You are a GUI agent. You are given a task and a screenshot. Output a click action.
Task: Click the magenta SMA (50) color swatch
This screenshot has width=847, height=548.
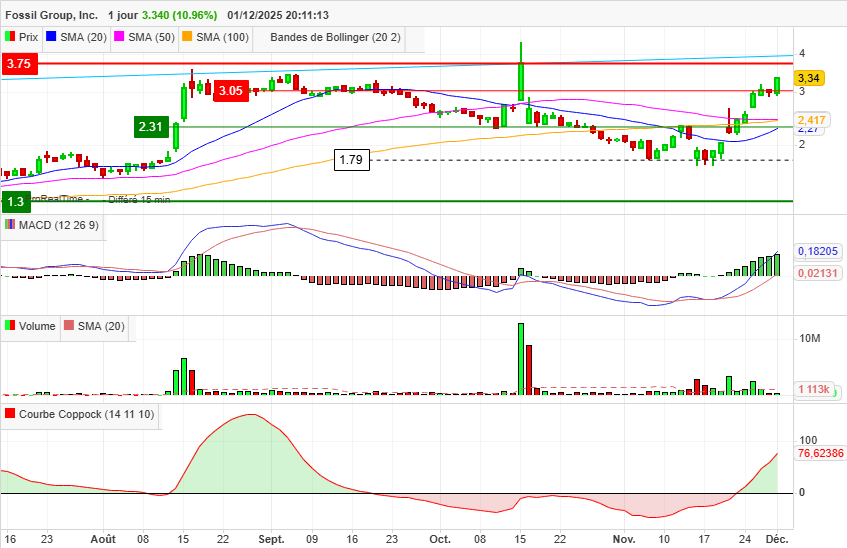coord(119,37)
